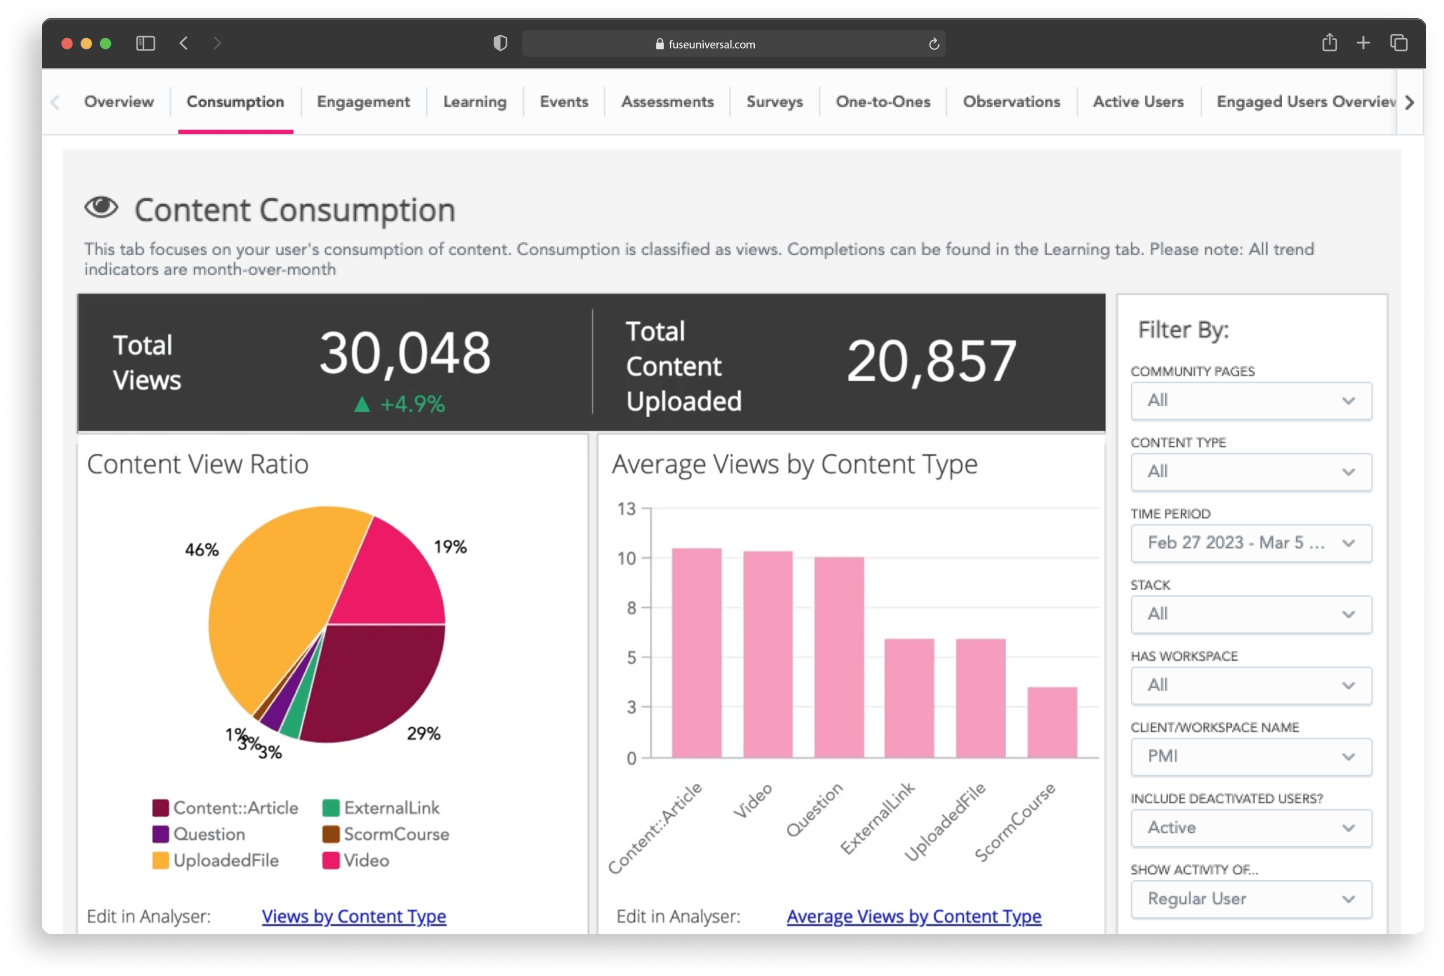
Task: Click the back navigation arrow
Action: [184, 43]
